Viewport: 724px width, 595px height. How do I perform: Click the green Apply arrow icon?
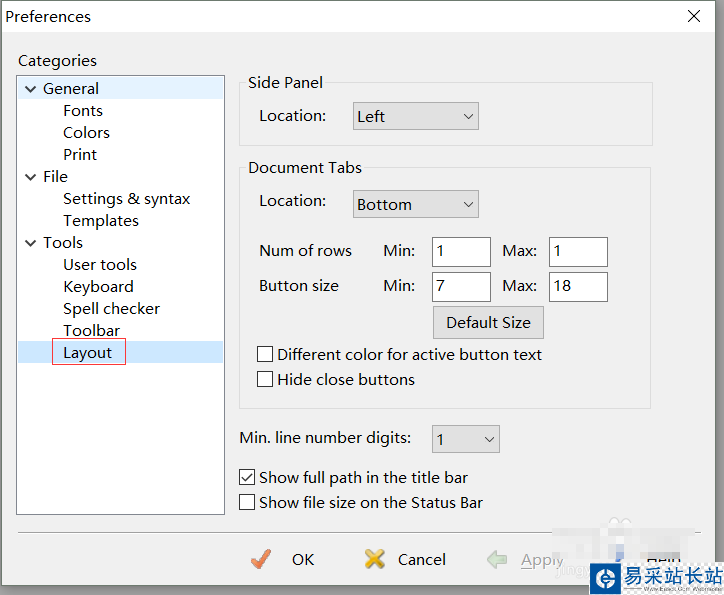coord(497,559)
